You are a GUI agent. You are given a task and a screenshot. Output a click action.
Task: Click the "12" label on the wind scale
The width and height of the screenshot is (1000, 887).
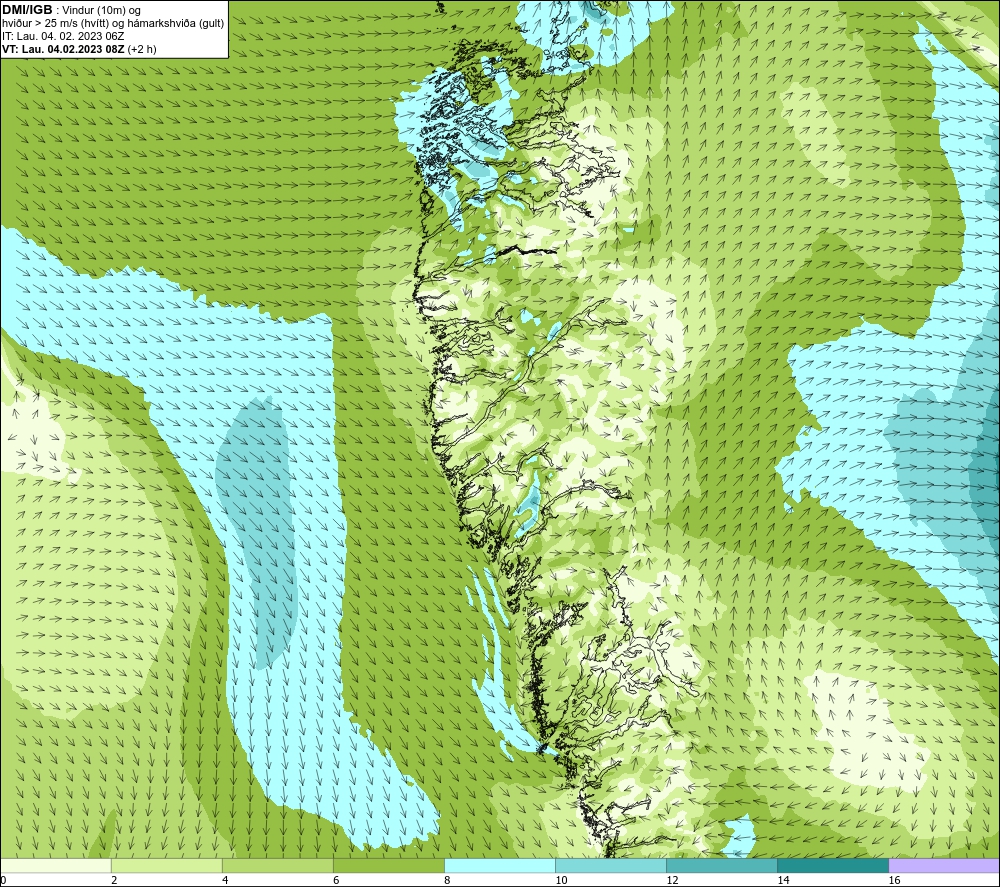pyautogui.click(x=672, y=881)
